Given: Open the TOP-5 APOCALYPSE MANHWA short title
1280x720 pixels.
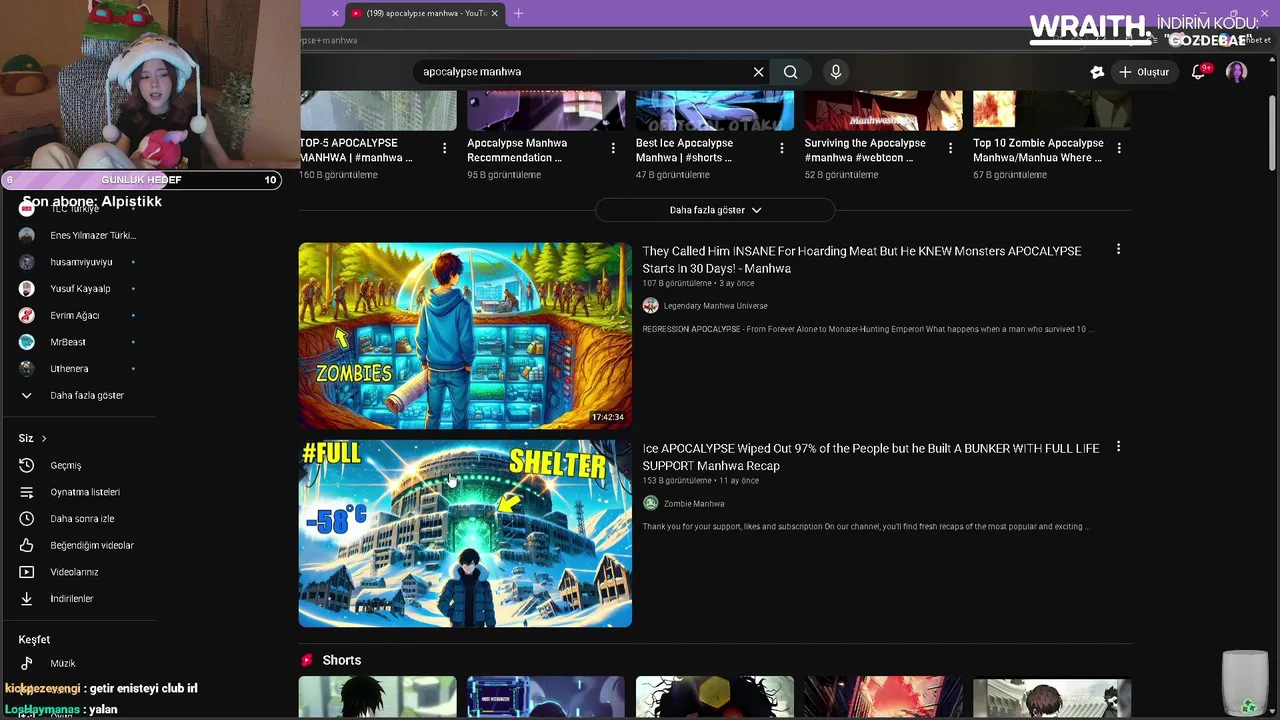Looking at the screenshot, I should pyautogui.click(x=355, y=150).
